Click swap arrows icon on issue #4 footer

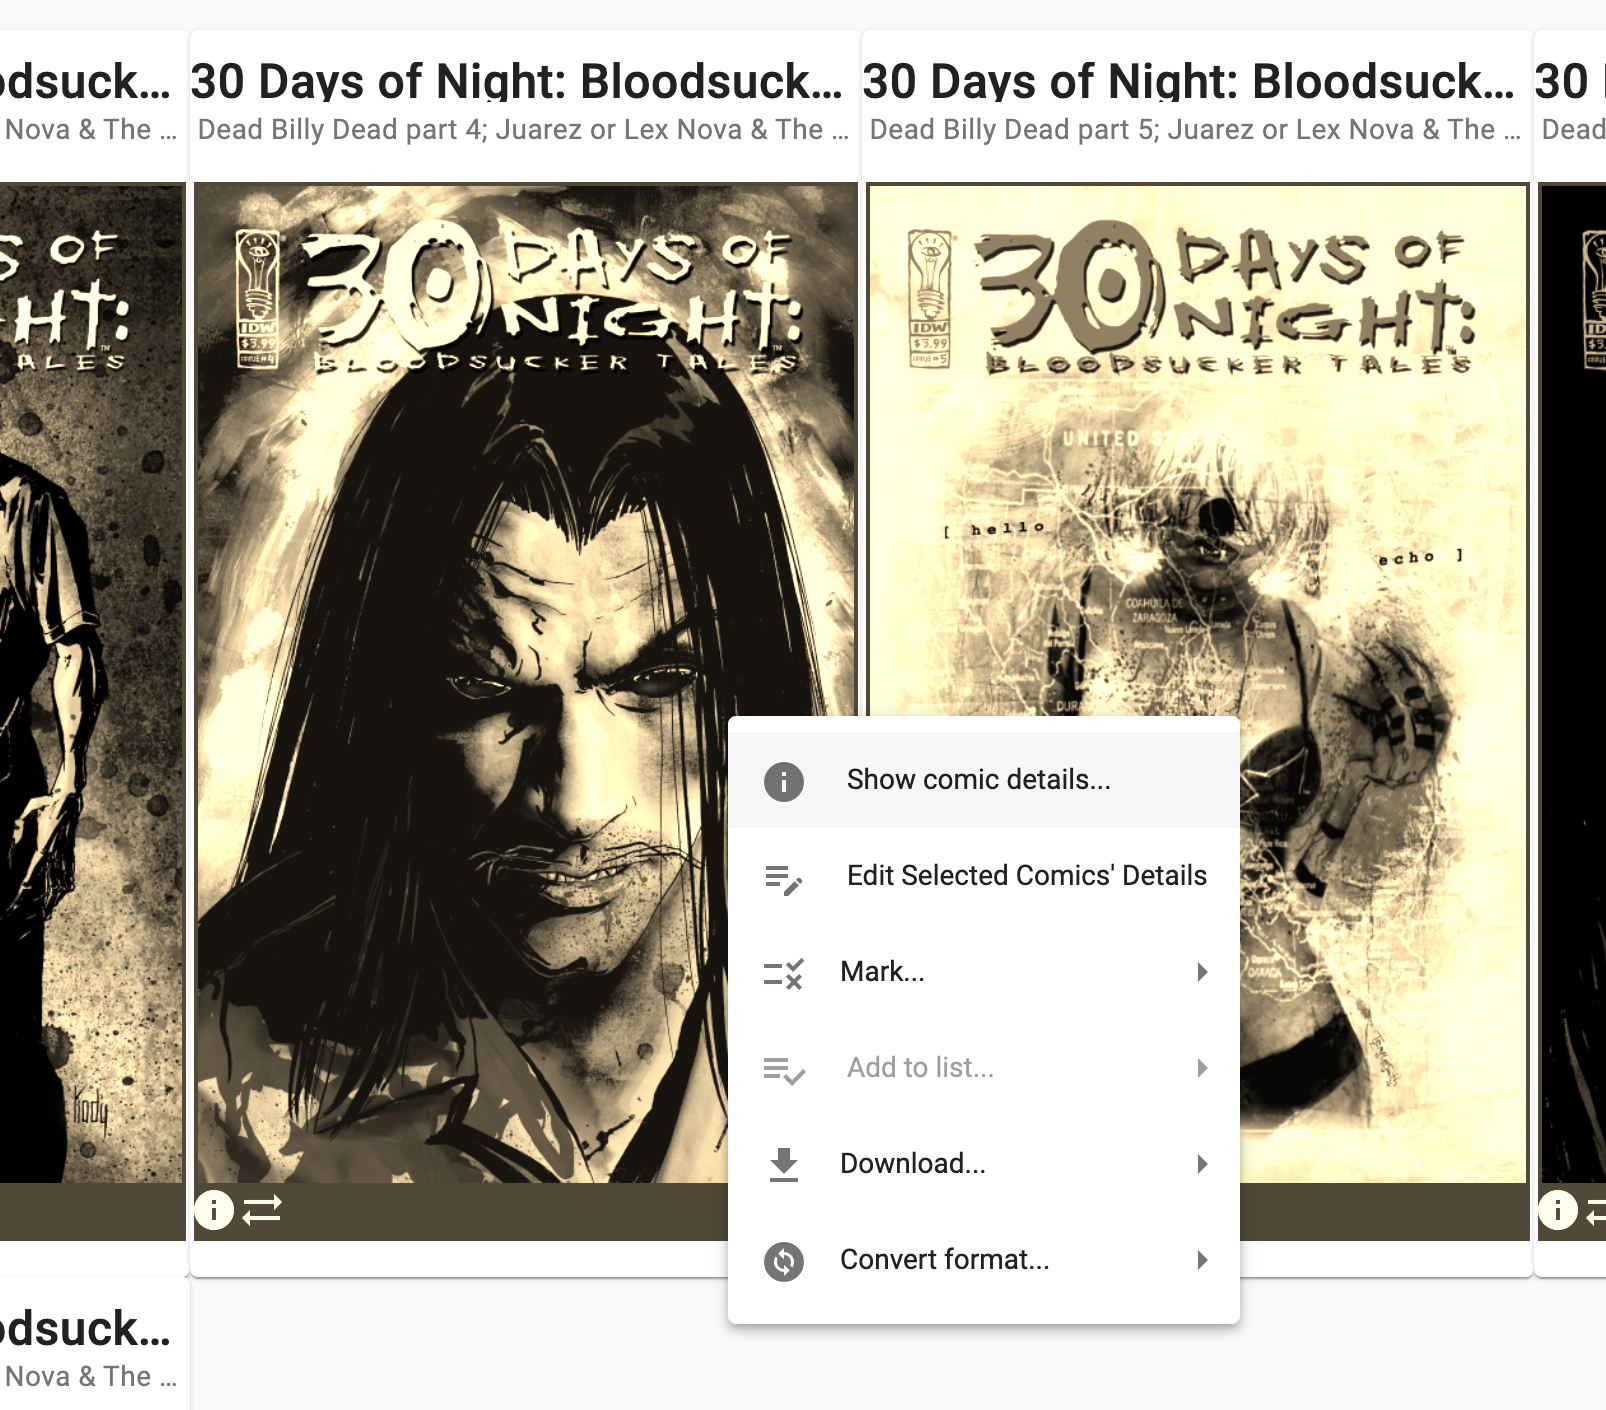pyautogui.click(x=262, y=1210)
